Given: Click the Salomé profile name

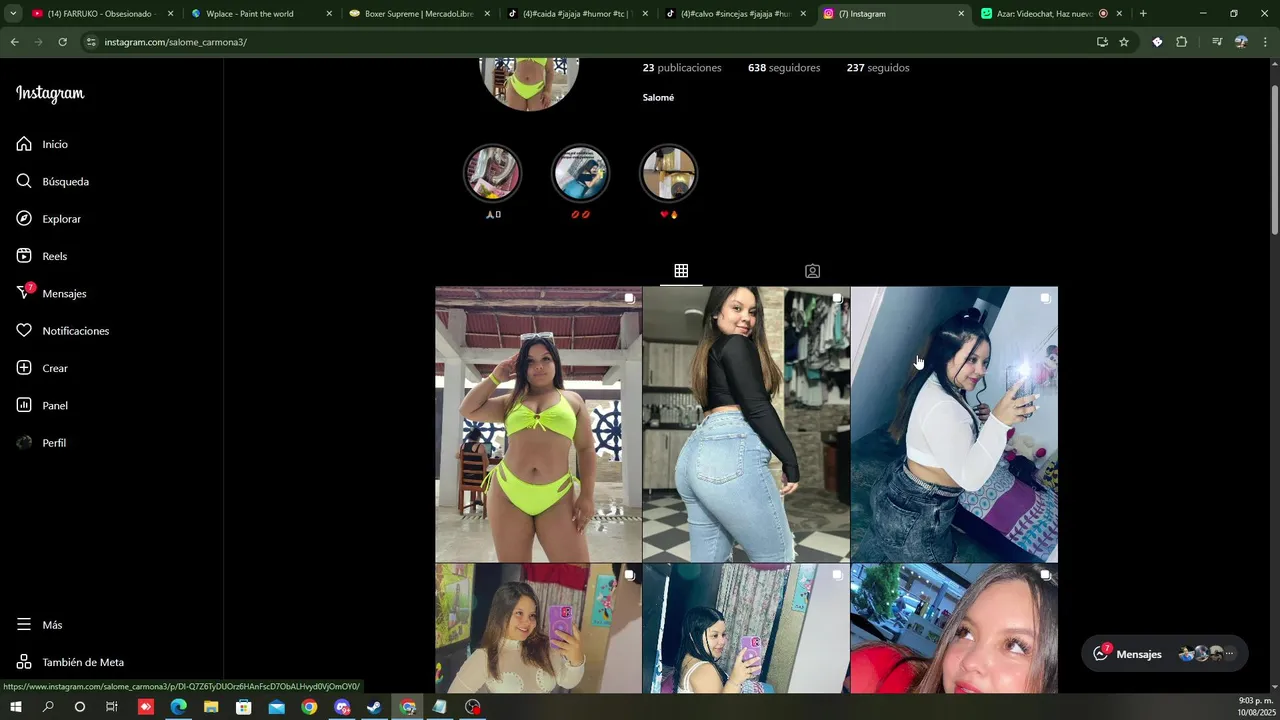Looking at the screenshot, I should 658,97.
